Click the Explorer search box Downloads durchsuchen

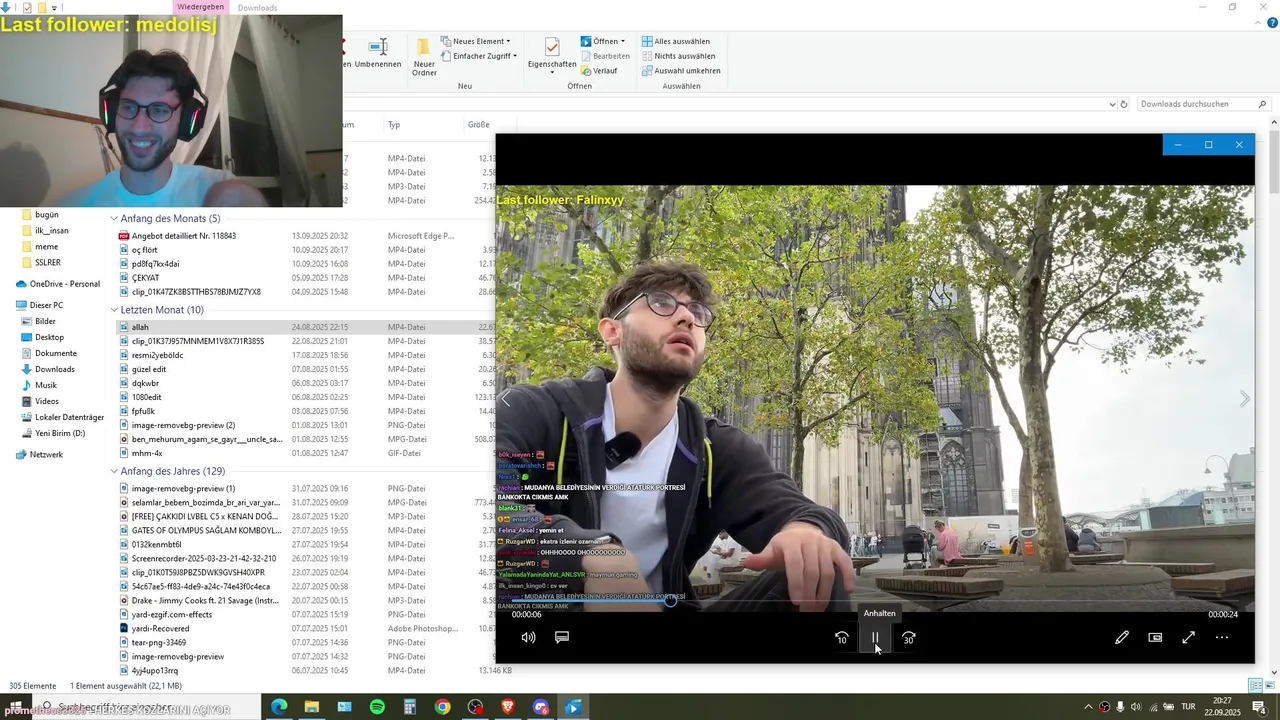coord(1203,104)
